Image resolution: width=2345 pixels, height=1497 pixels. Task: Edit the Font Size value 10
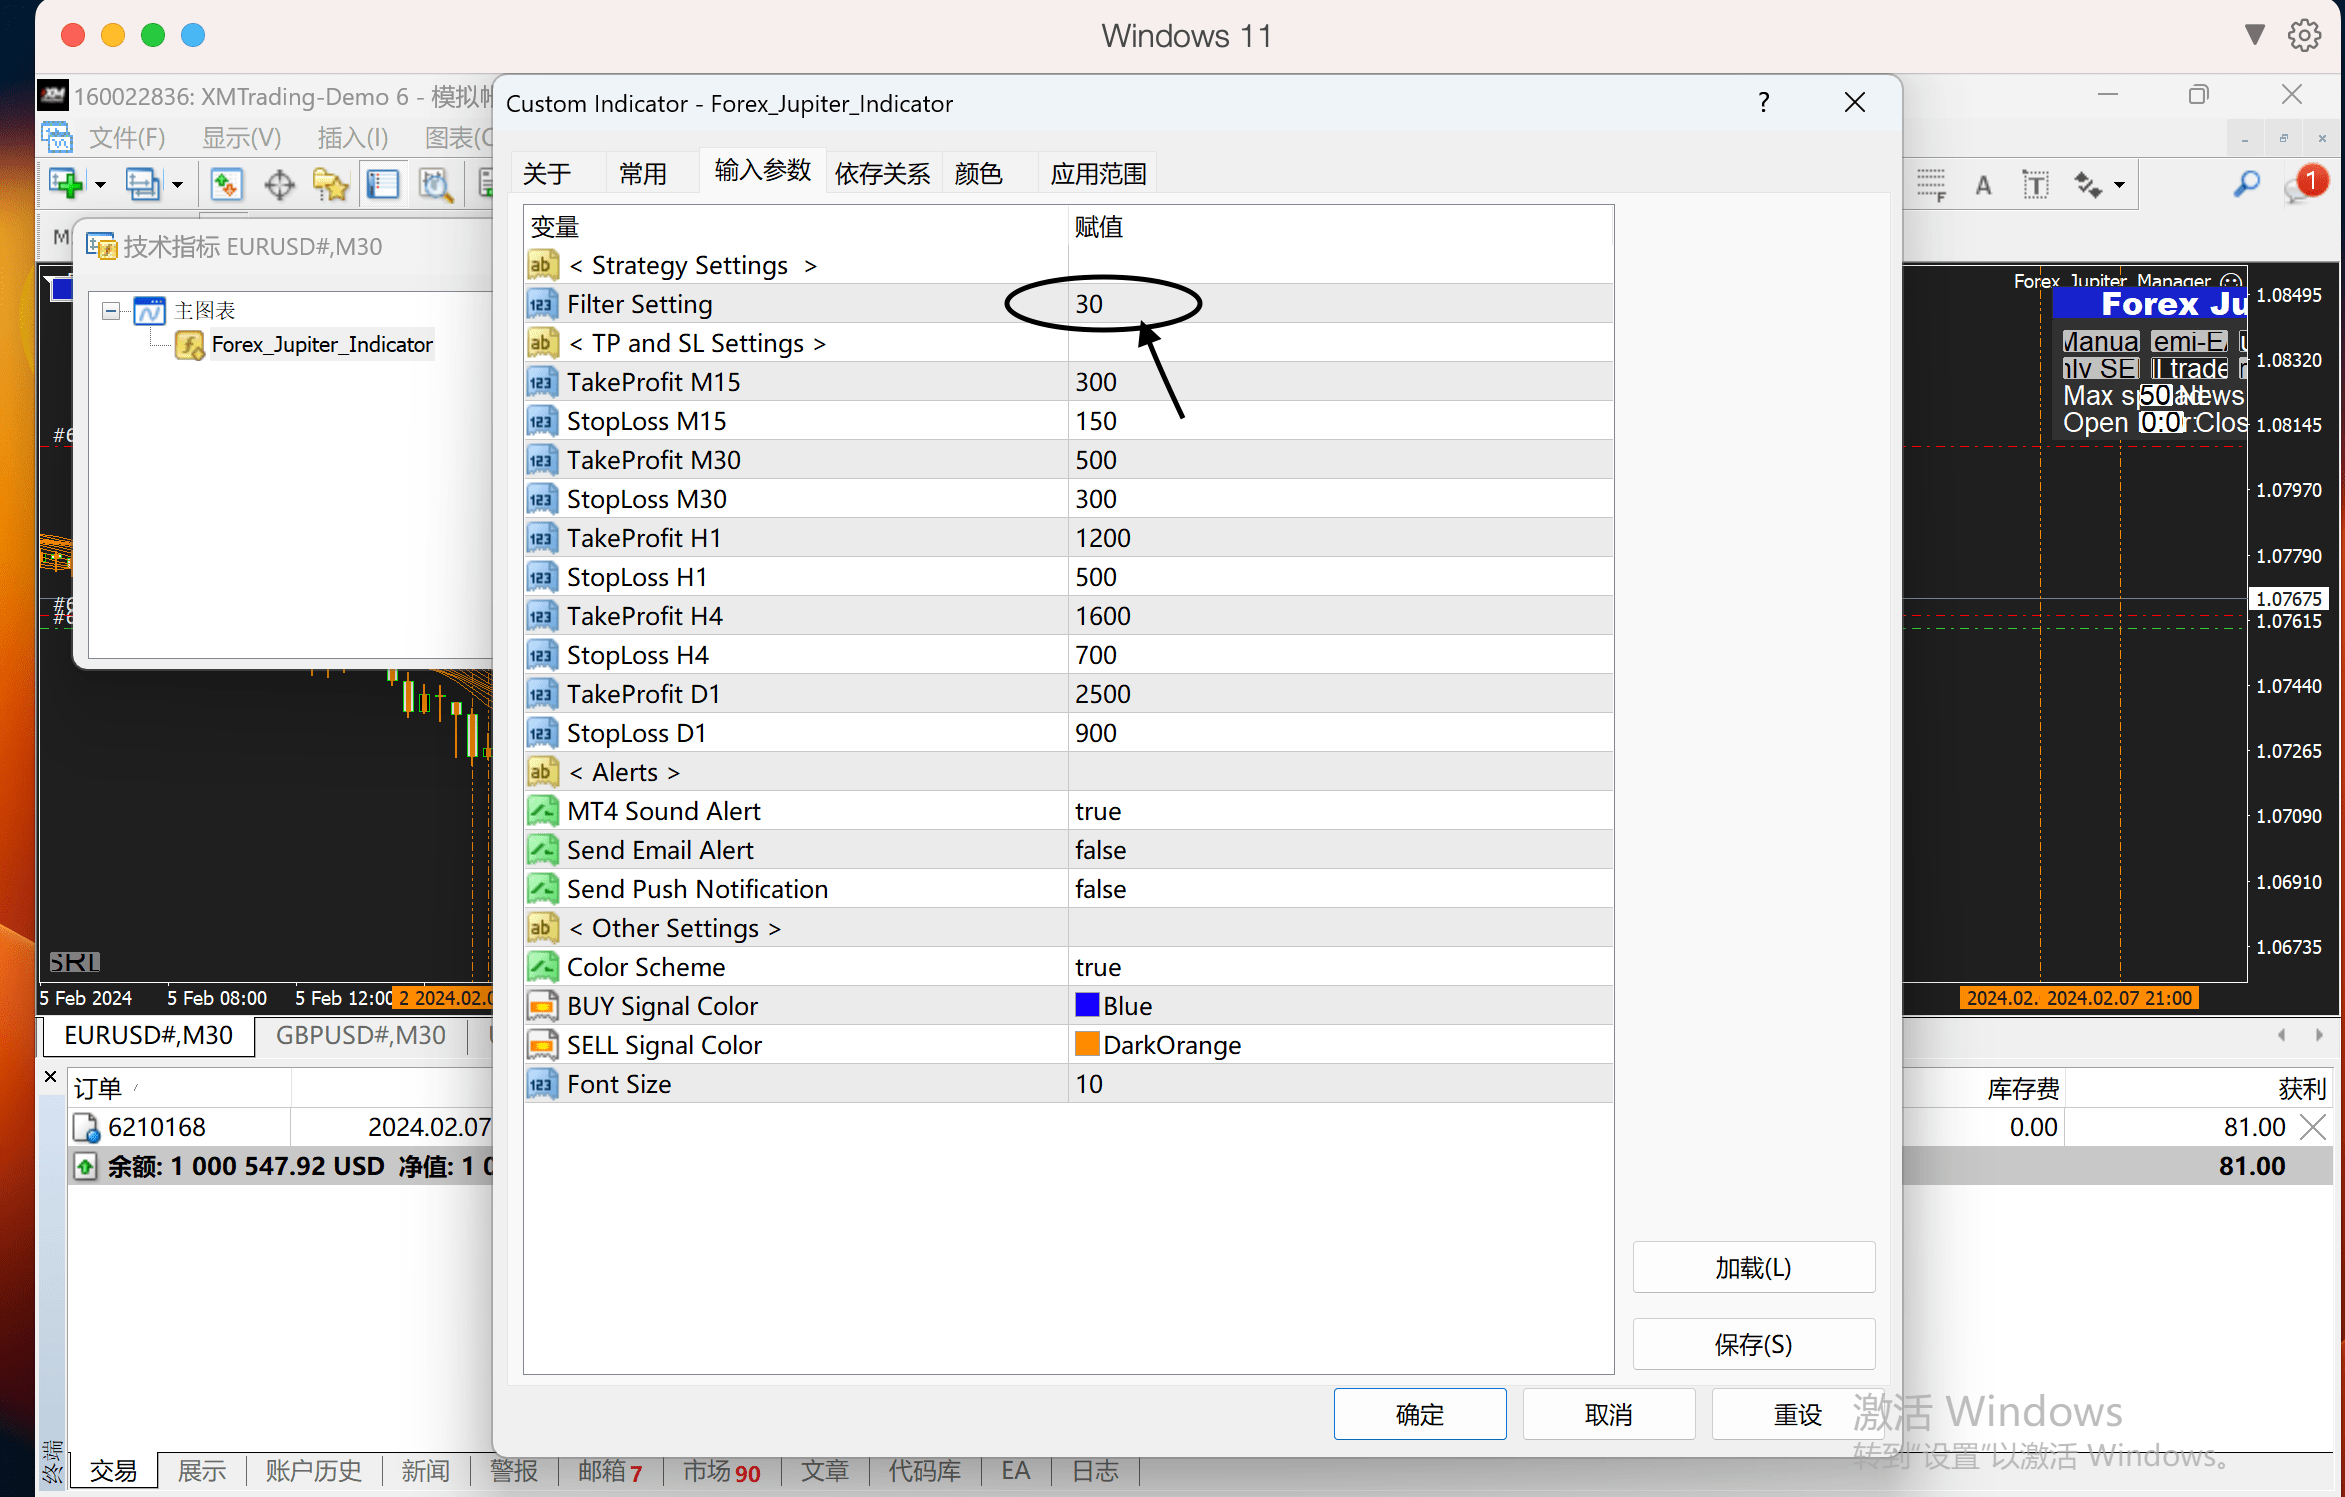pyautogui.click(x=1340, y=1084)
